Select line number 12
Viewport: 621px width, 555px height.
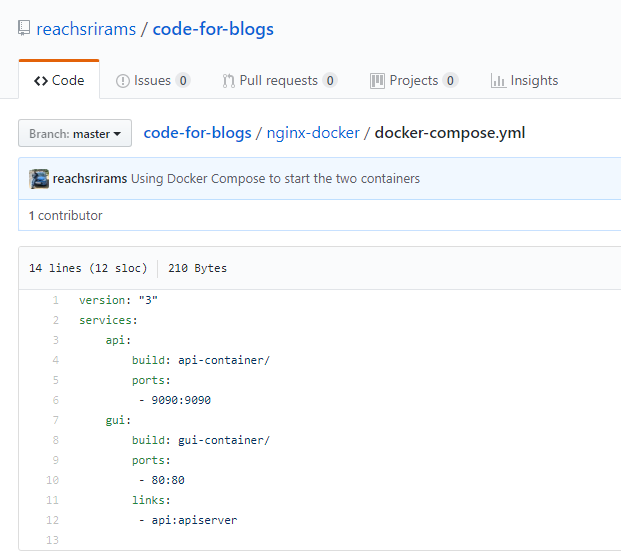coord(53,520)
